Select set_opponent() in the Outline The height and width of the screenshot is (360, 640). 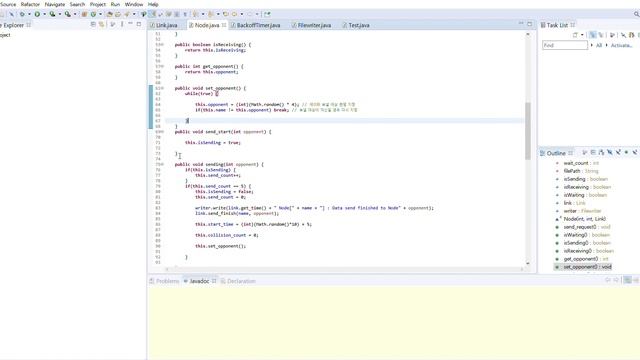point(587,267)
